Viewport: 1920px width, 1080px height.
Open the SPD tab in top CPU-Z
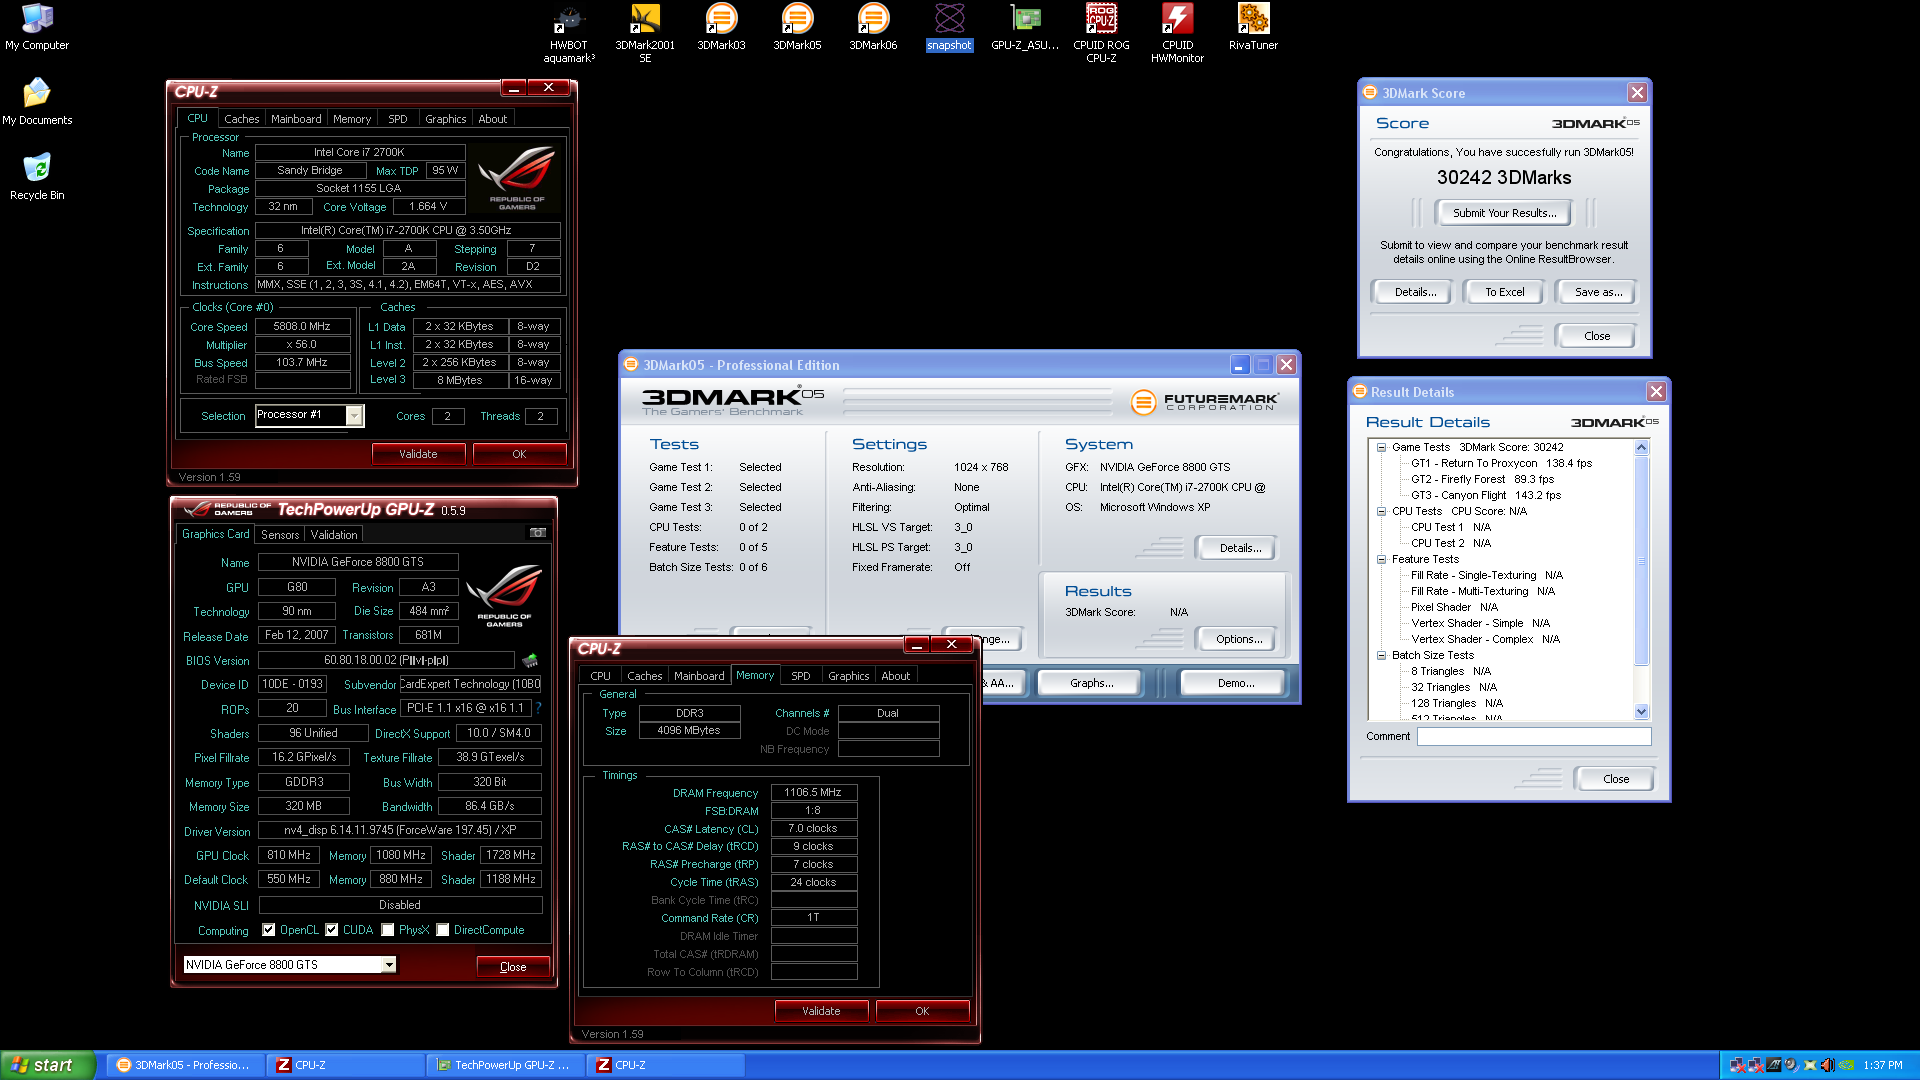point(398,119)
